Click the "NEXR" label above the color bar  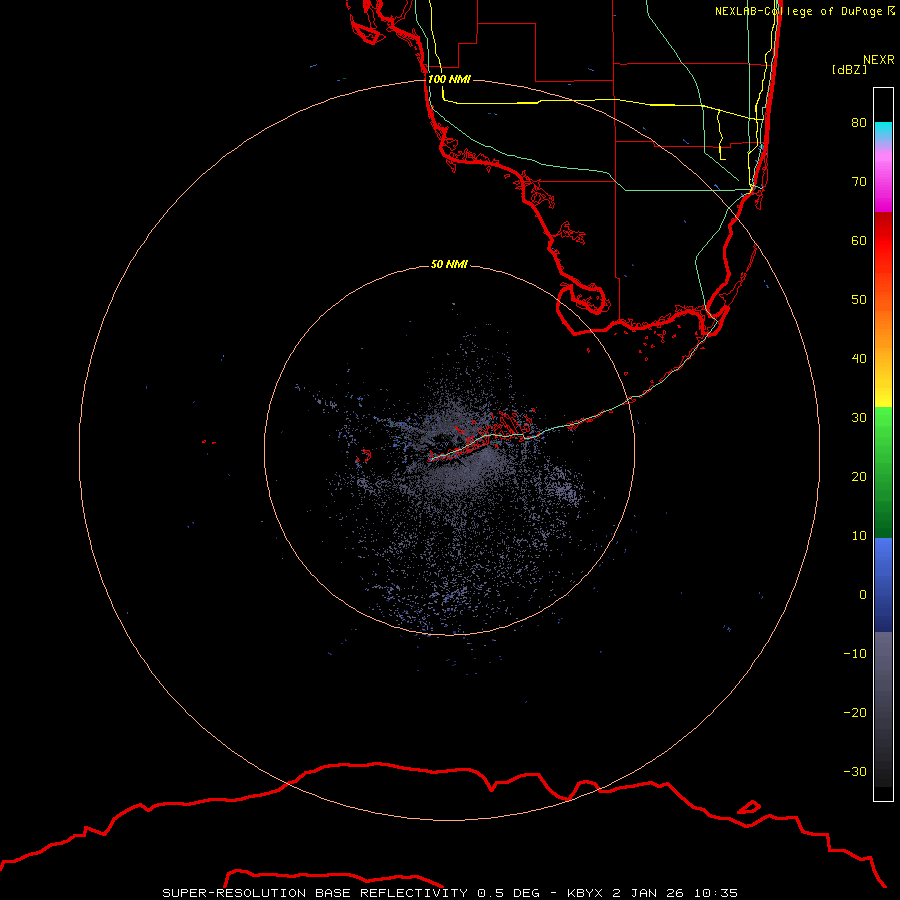coord(879,60)
